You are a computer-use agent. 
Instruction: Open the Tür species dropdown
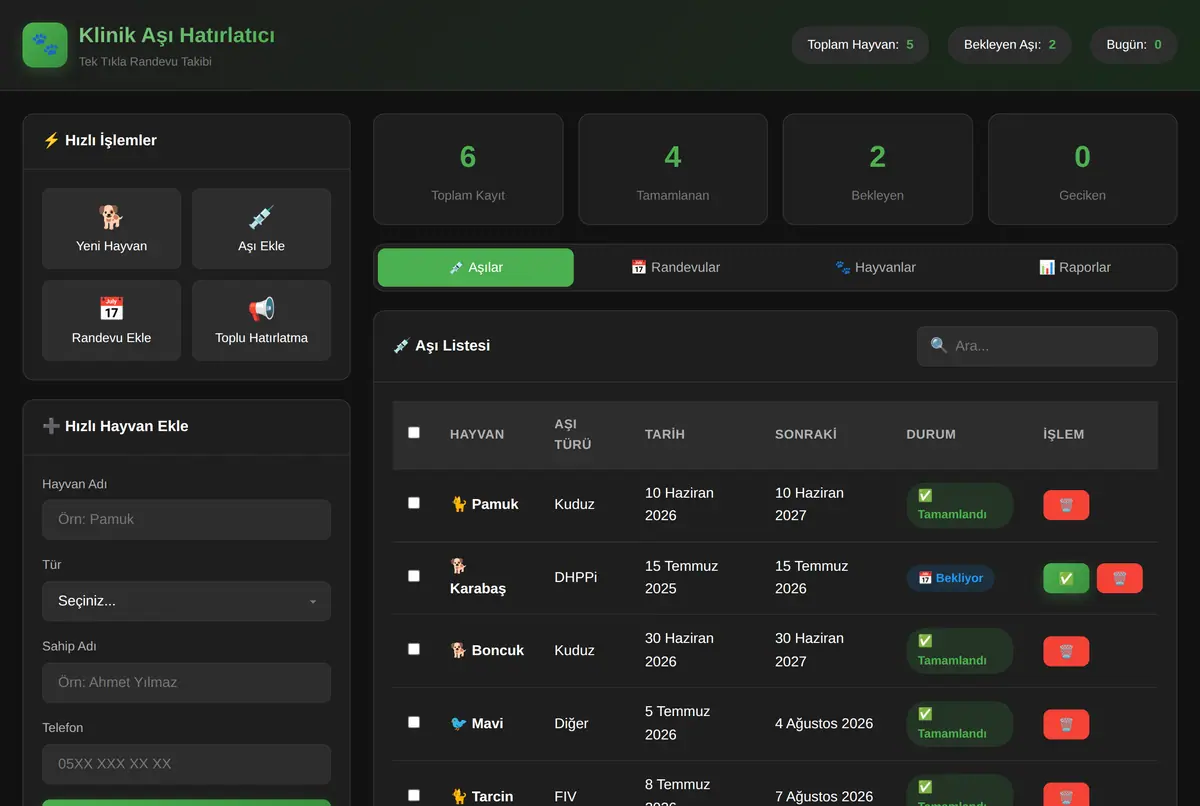click(186, 601)
